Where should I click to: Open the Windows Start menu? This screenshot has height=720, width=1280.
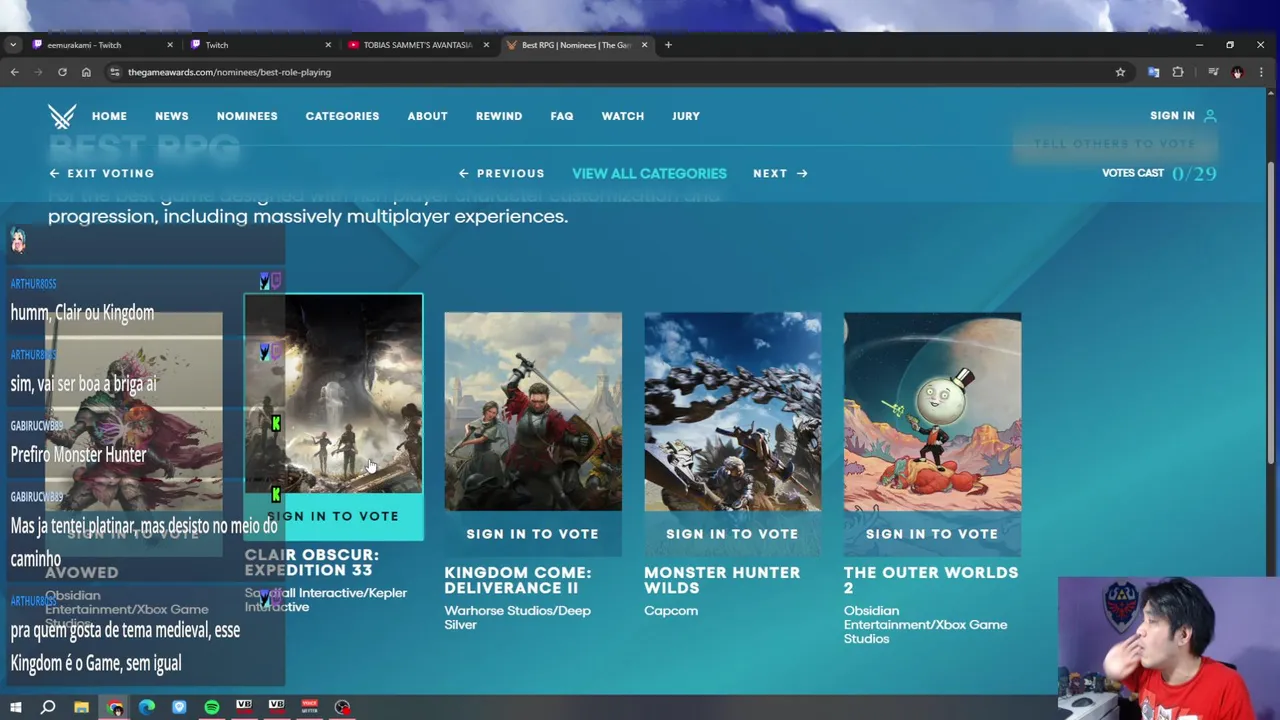coord(15,708)
